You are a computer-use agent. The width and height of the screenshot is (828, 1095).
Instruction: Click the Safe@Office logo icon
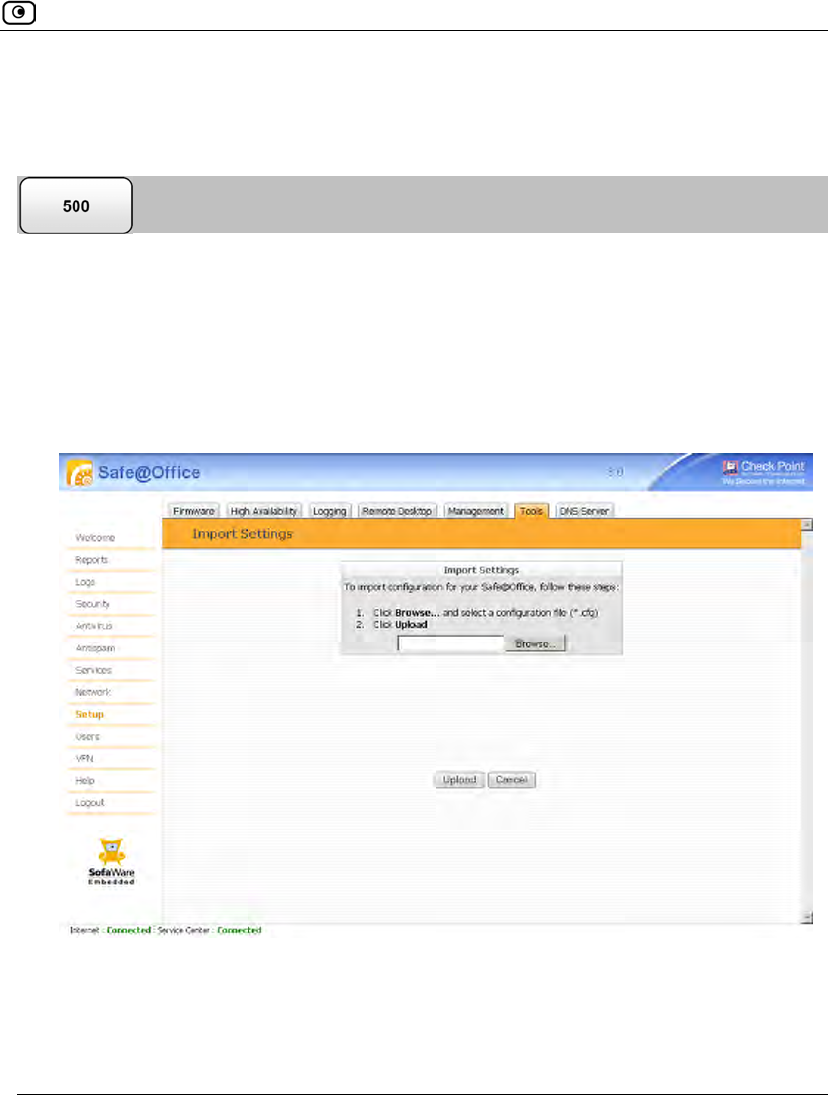click(x=80, y=473)
